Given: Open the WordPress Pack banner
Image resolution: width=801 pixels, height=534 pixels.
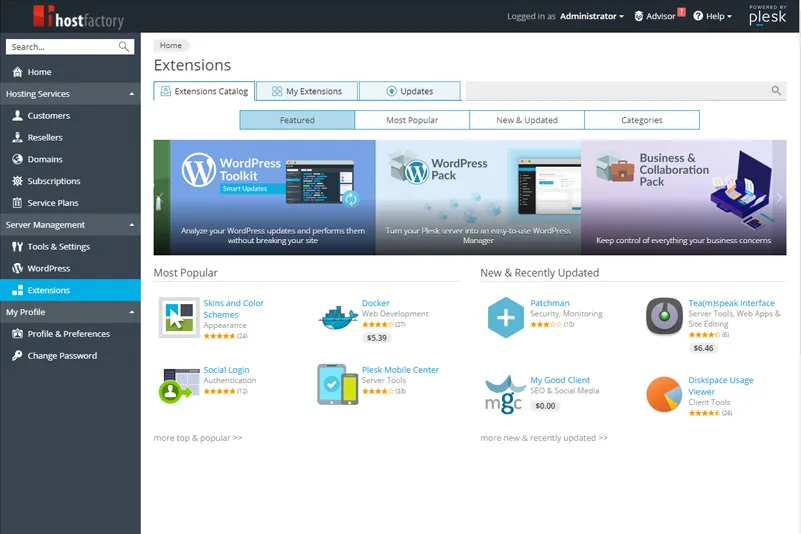Looking at the screenshot, I should 478,197.
